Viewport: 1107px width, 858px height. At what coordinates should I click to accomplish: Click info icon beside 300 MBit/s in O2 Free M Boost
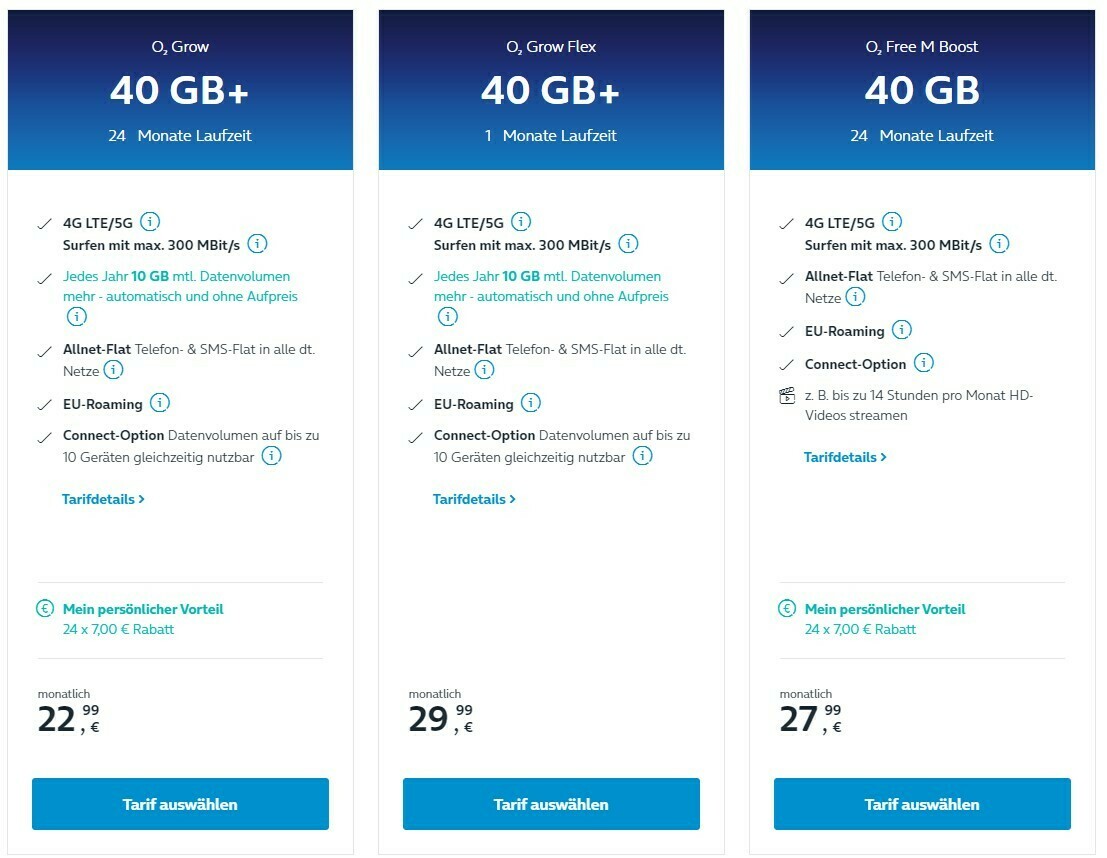point(999,244)
